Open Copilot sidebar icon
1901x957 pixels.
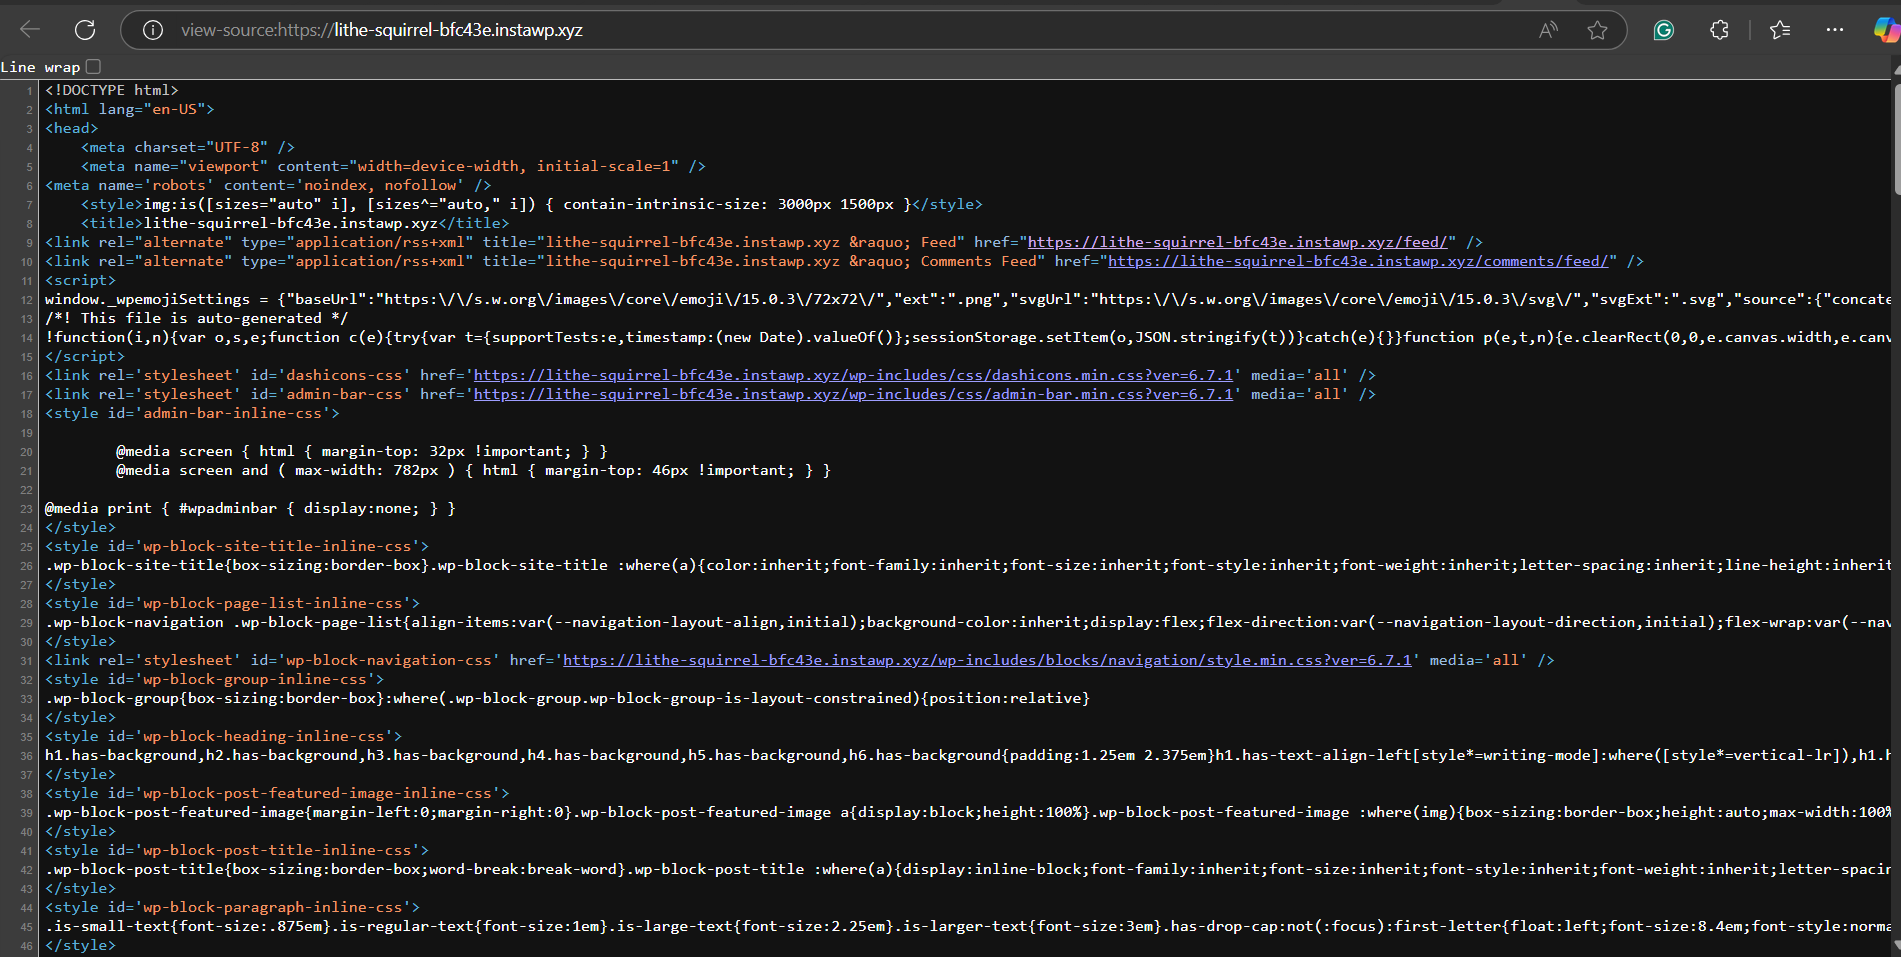pos(1886,30)
